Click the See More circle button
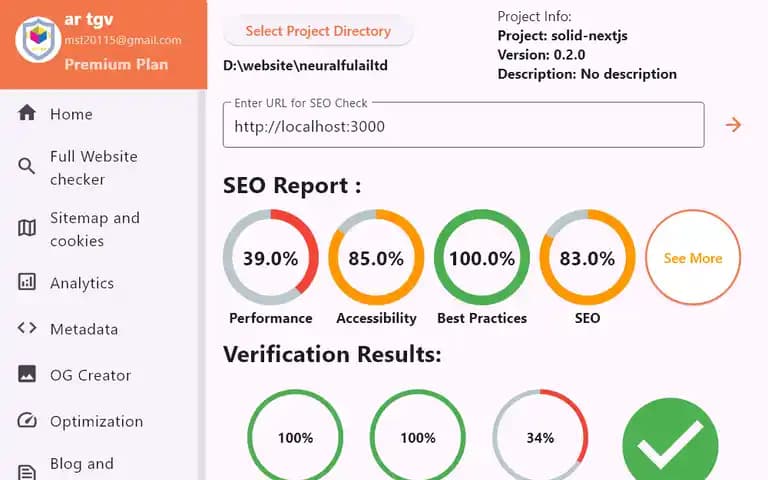This screenshot has height=480, width=768. tap(692, 258)
